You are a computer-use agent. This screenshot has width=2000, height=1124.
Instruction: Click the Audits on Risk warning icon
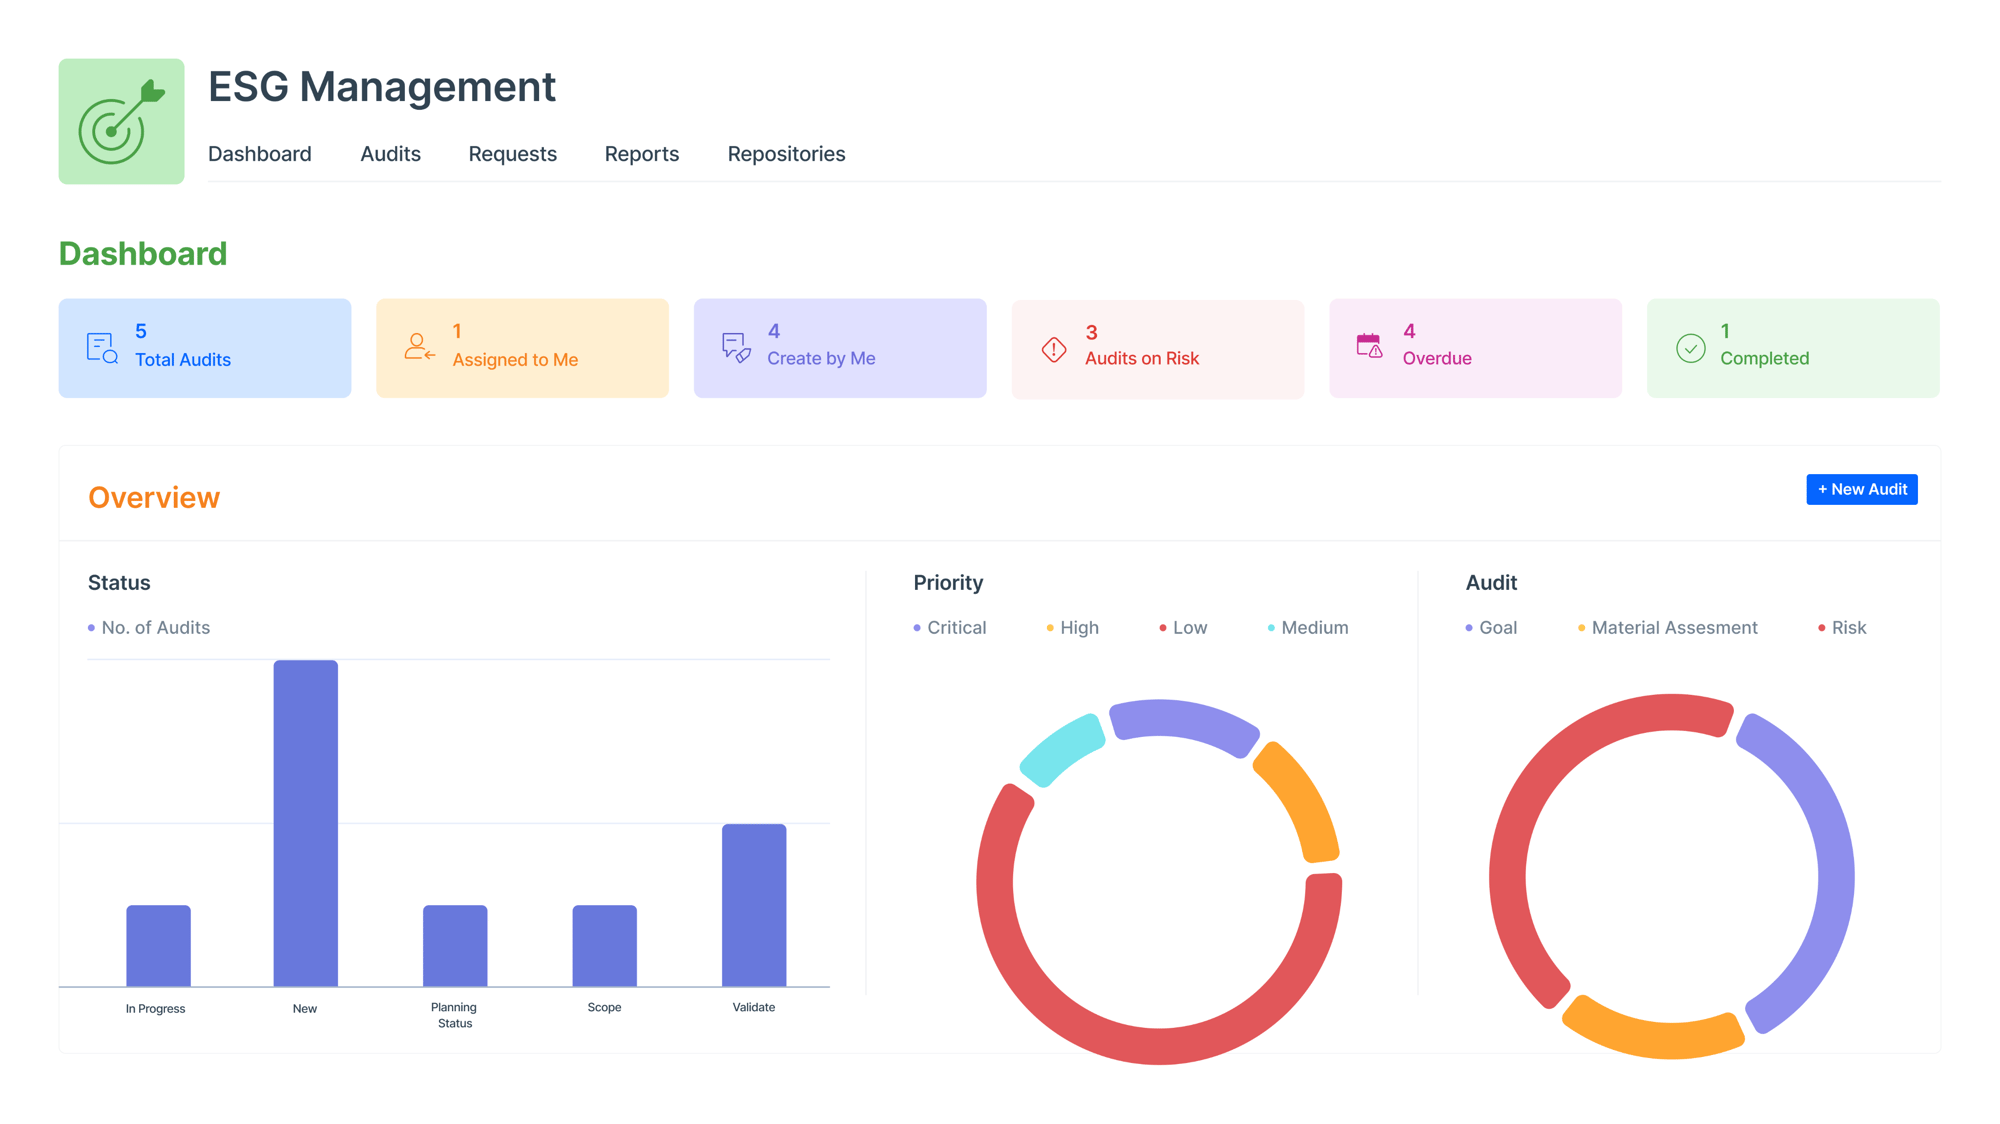1054,349
